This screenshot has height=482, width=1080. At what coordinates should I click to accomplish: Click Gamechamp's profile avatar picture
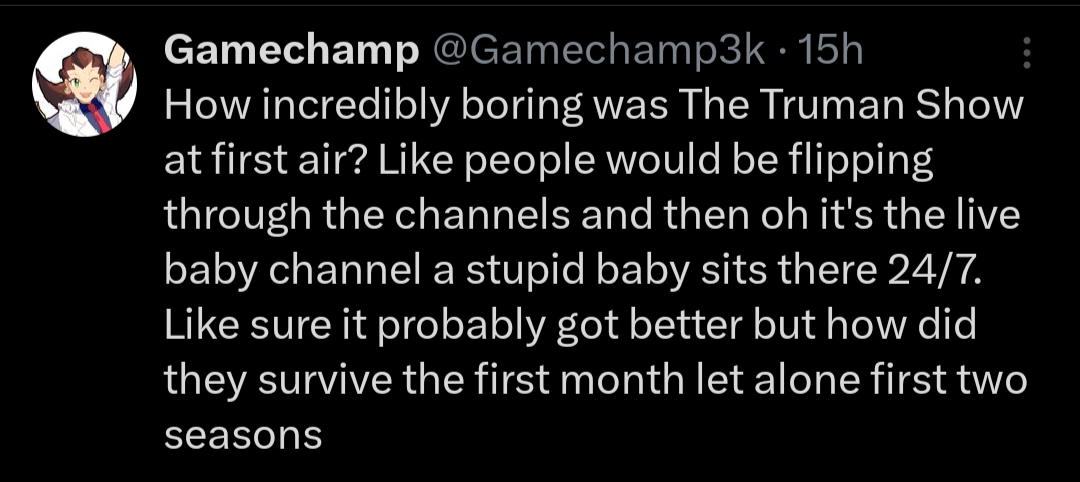pos(85,84)
